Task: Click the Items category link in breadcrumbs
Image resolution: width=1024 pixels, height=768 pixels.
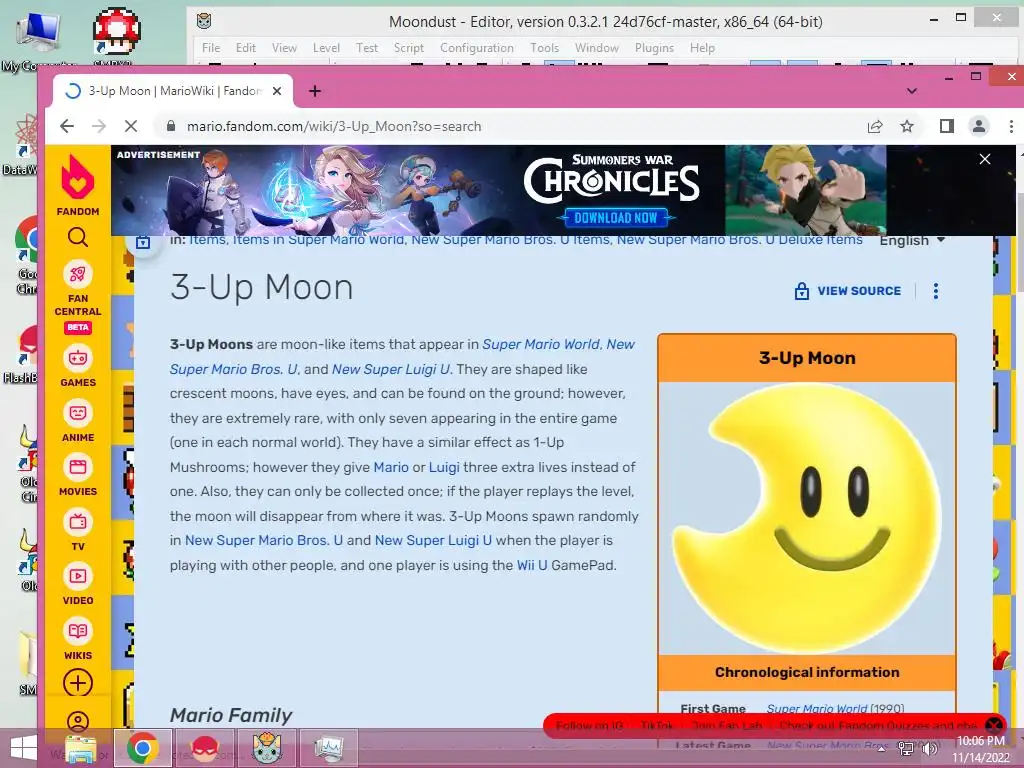Action: (208, 240)
